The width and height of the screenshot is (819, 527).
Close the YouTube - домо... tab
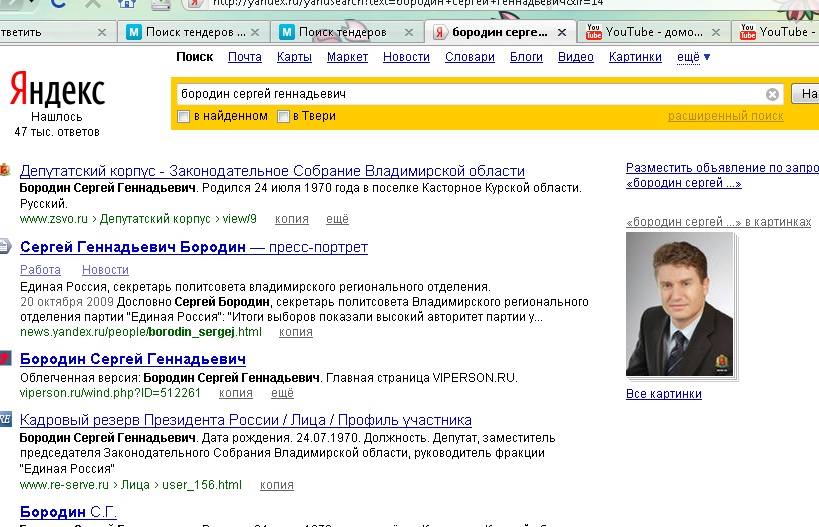[x=716, y=32]
